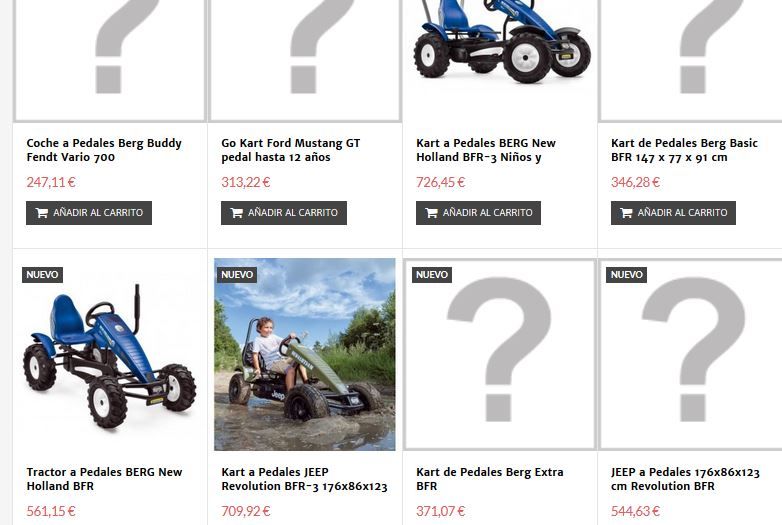The image size is (782, 525).
Task: Open the Kart de Pedales Berg Extra BFR title
Action: (490, 479)
